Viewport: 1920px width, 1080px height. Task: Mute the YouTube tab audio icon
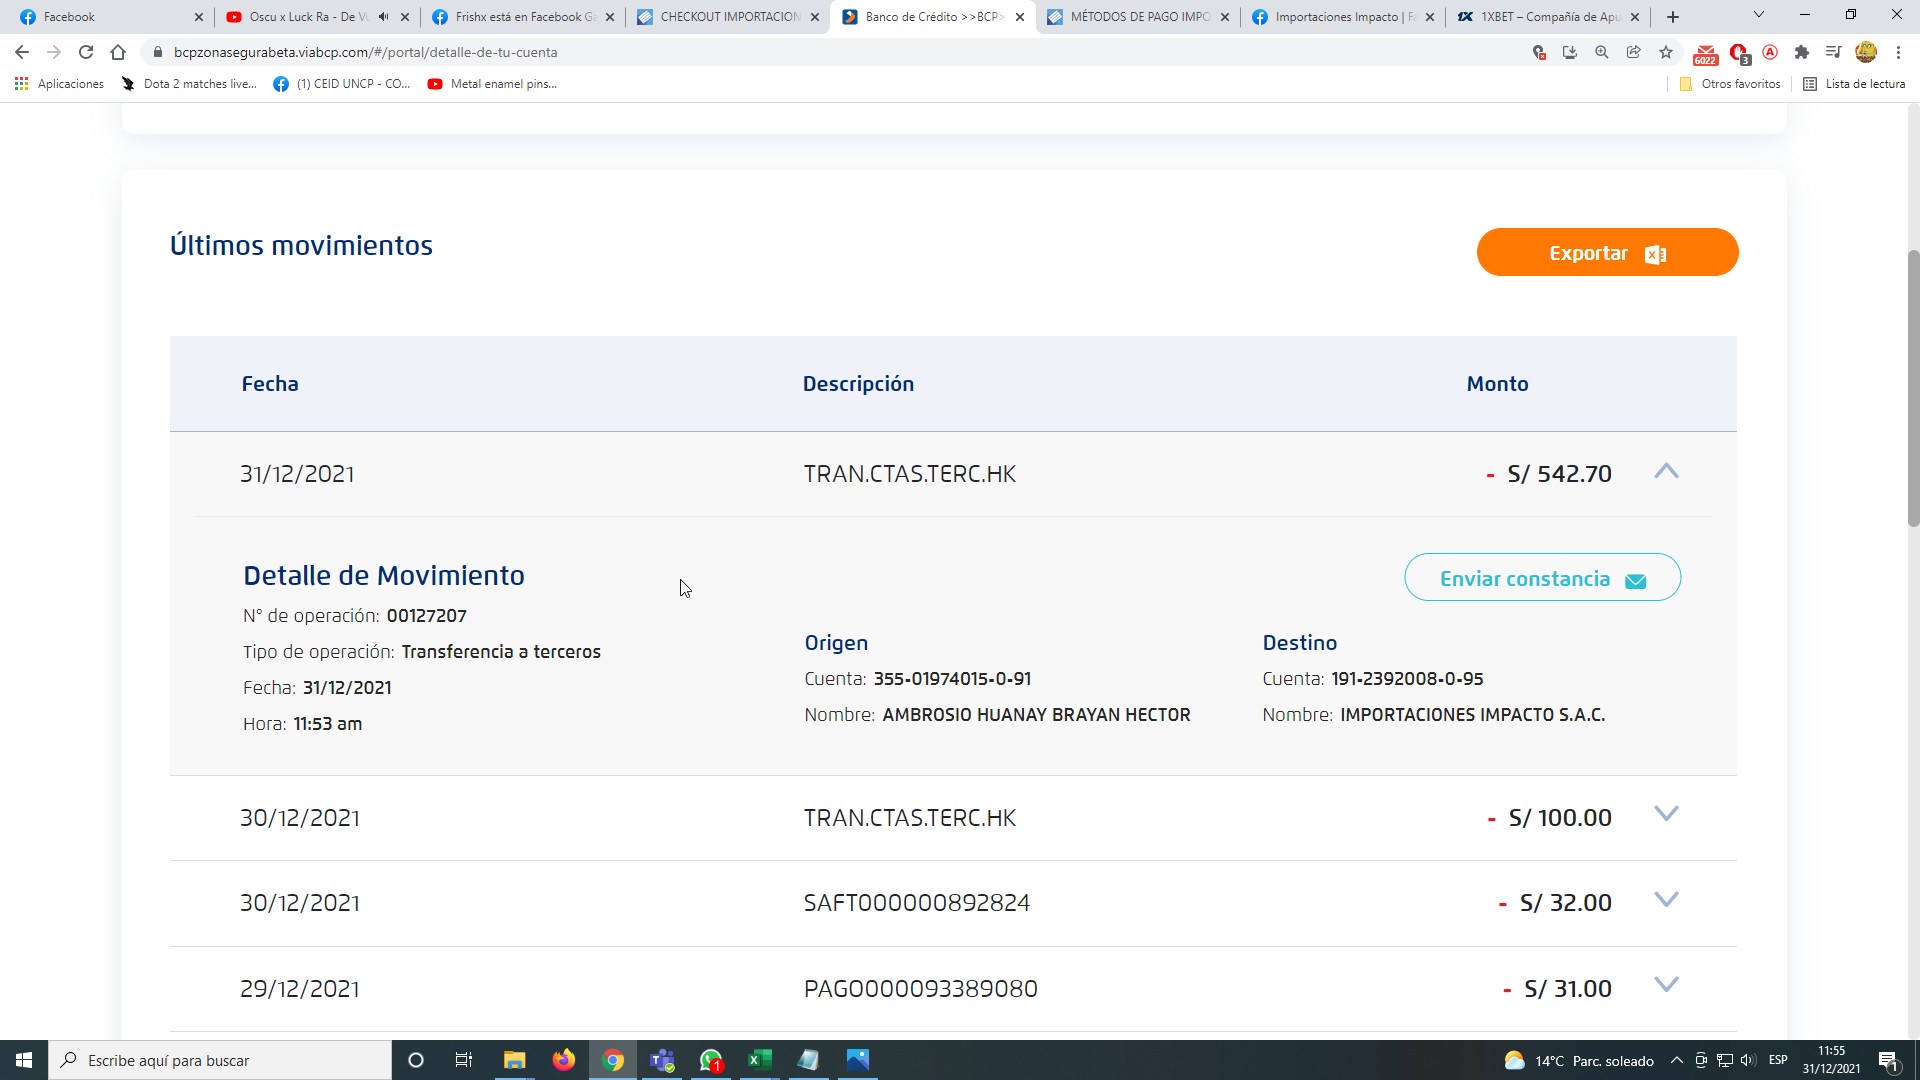[384, 17]
